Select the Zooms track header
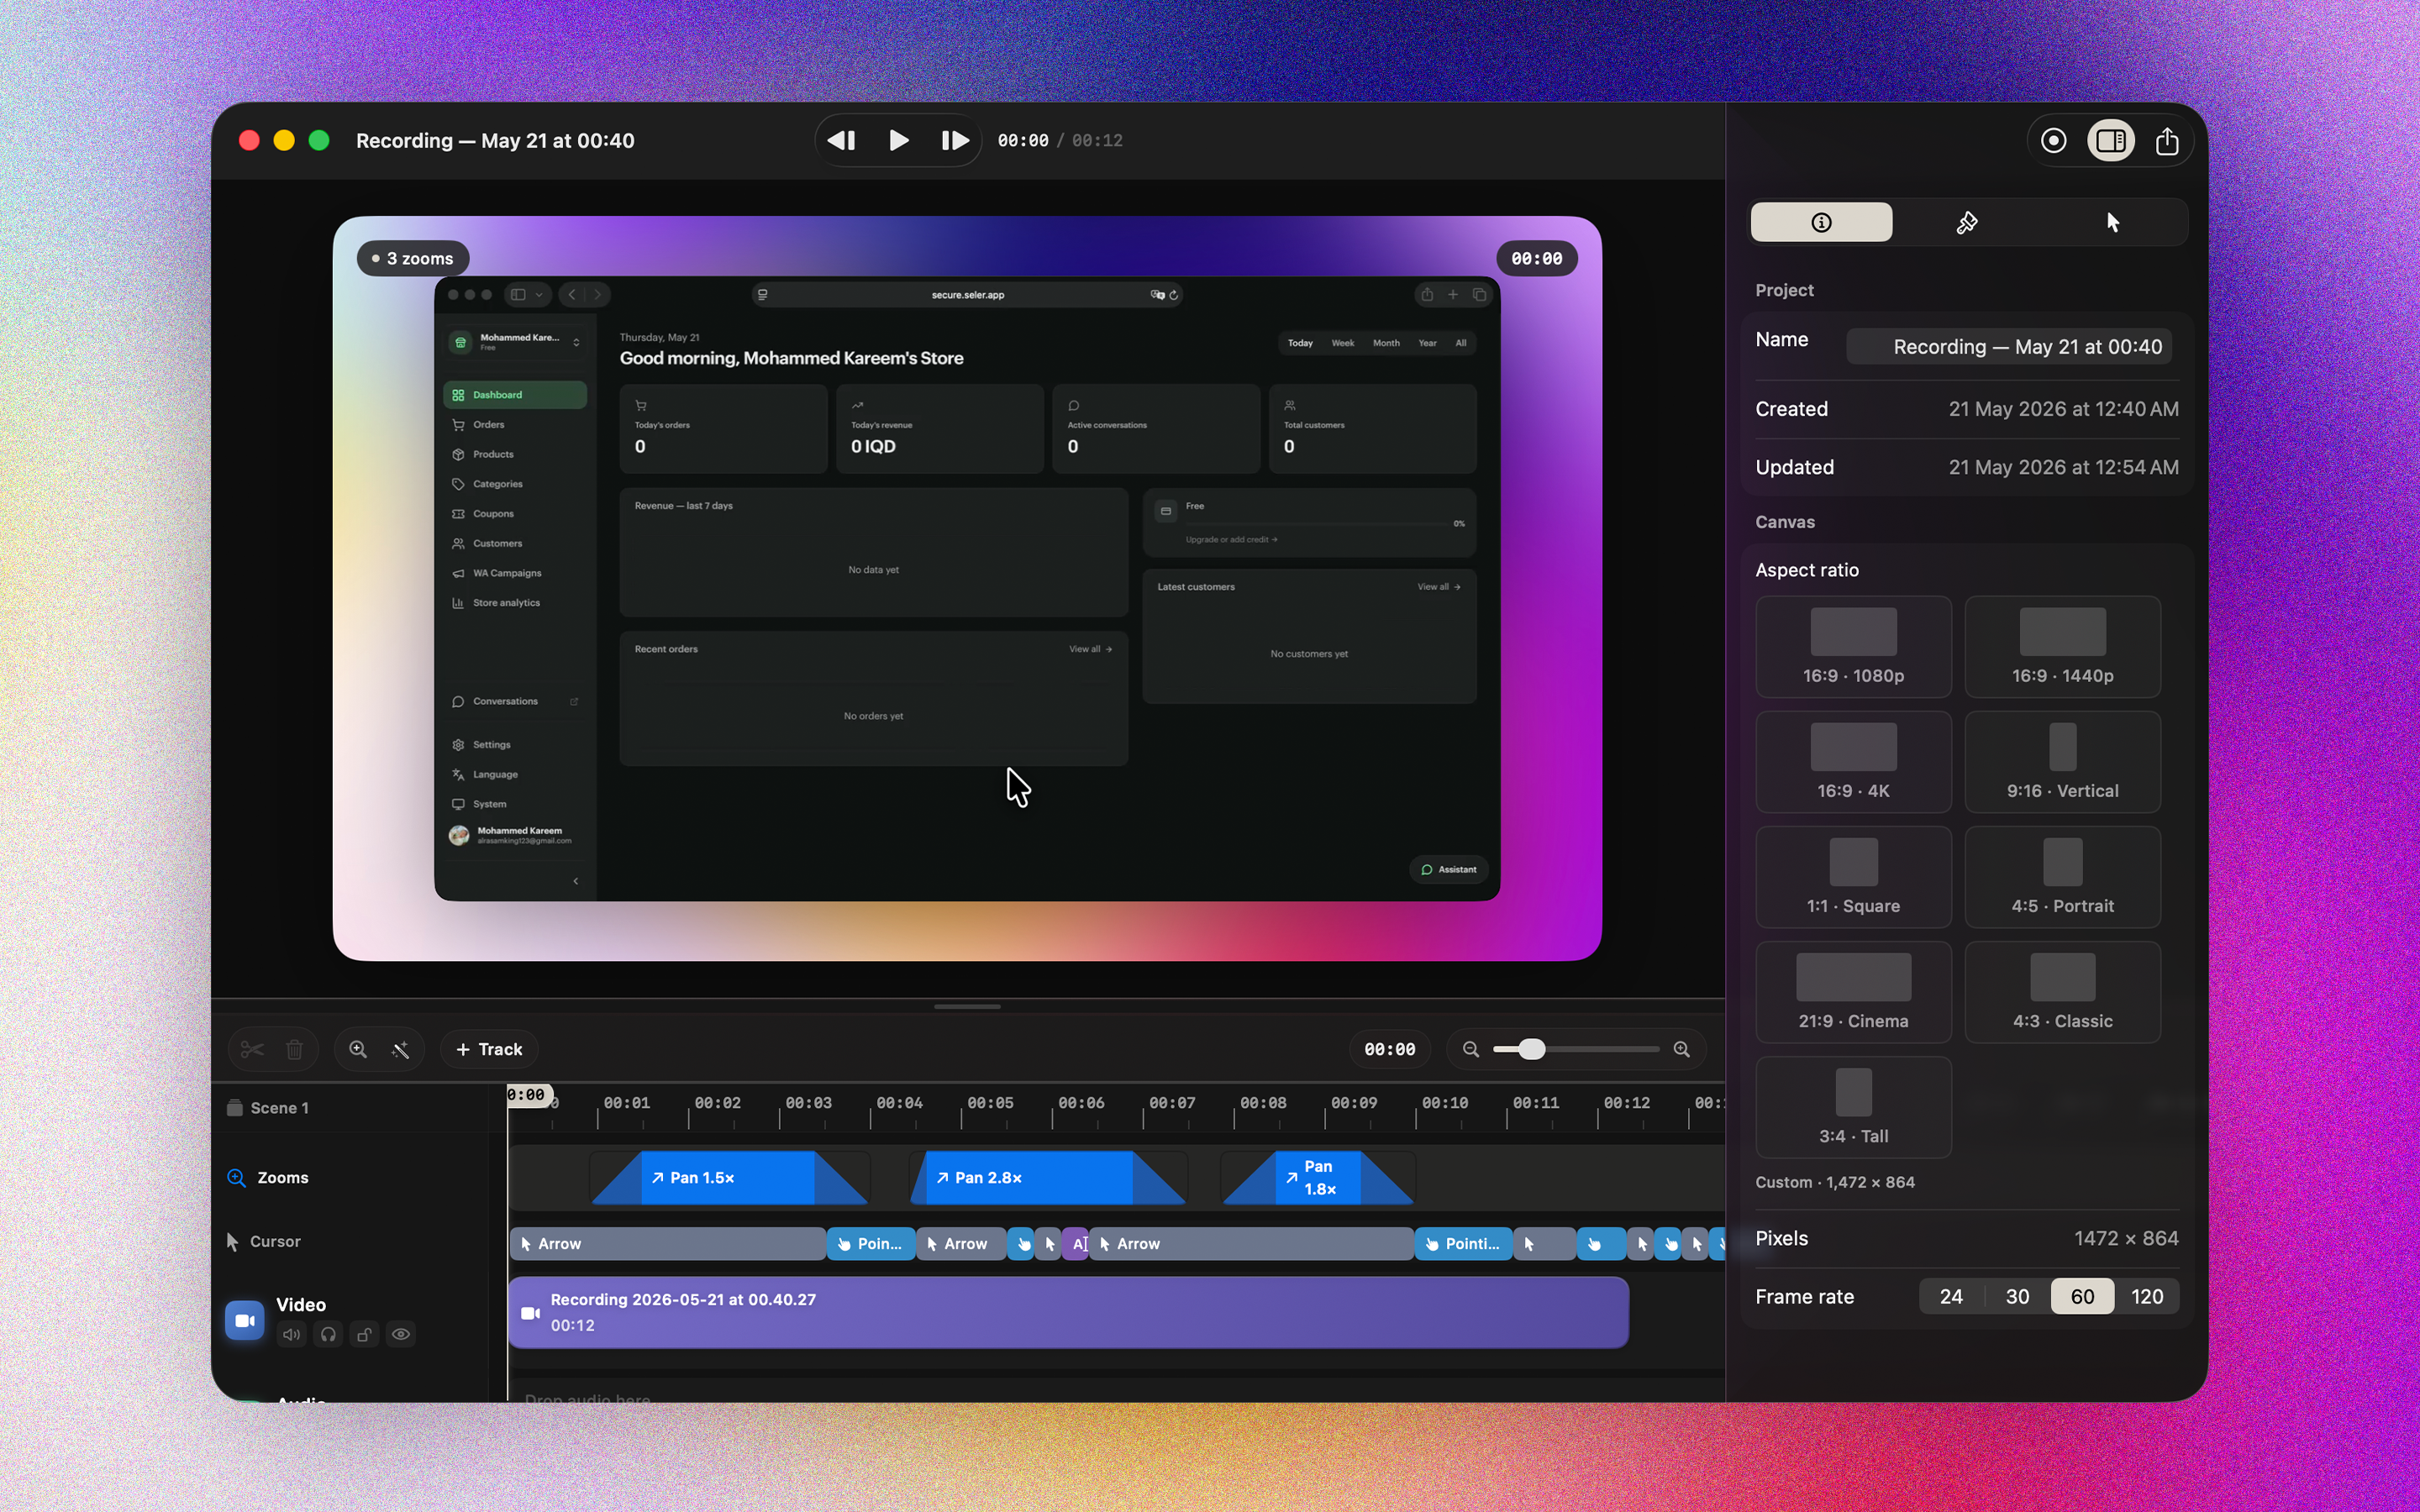2420x1512 pixels. point(350,1177)
